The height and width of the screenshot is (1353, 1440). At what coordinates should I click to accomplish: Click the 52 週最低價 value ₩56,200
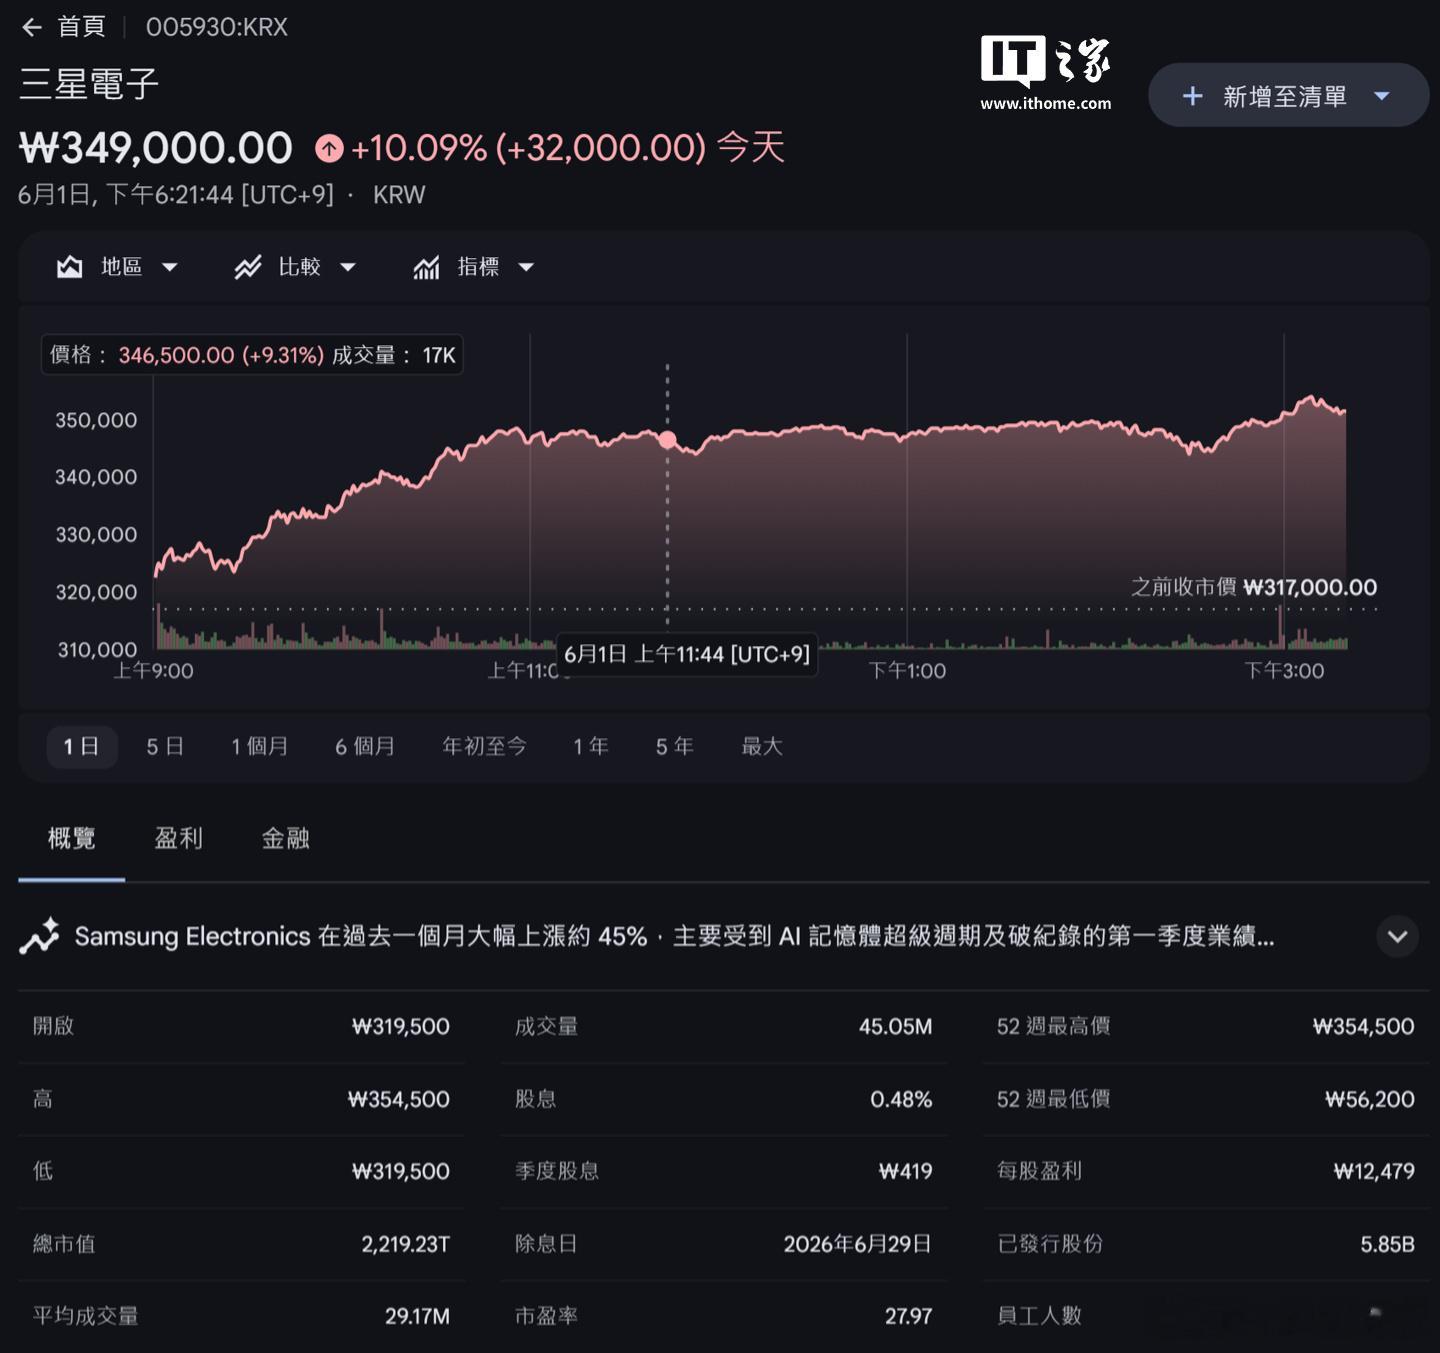[1370, 1100]
